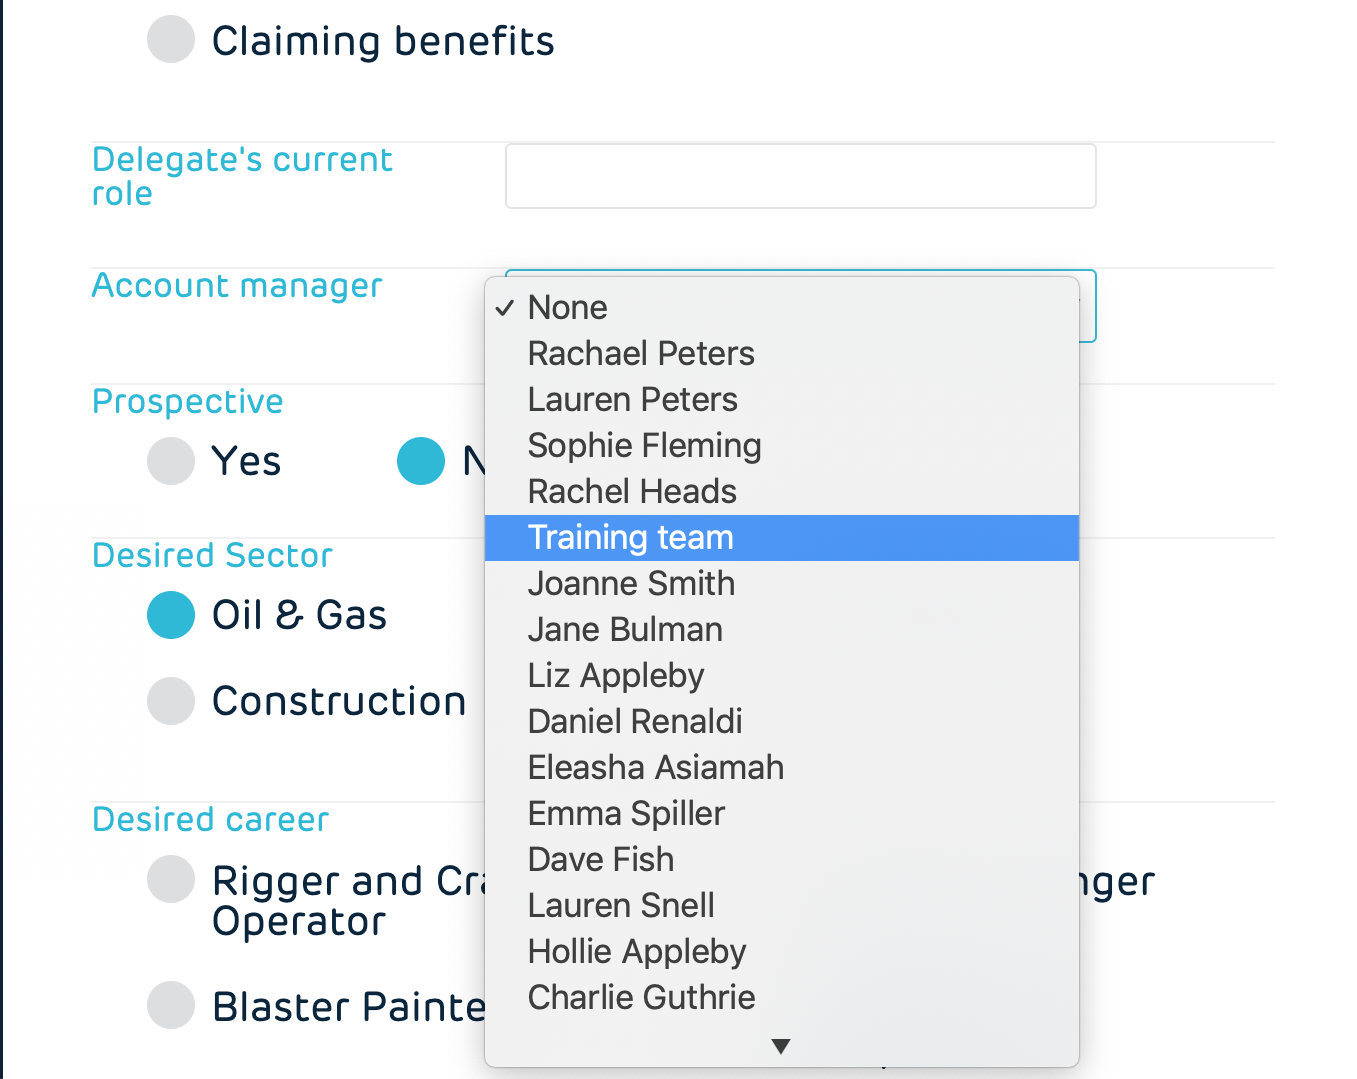Screen dimensions: 1357x1079
Task: Click the Delegate's current role input field
Action: click(800, 176)
